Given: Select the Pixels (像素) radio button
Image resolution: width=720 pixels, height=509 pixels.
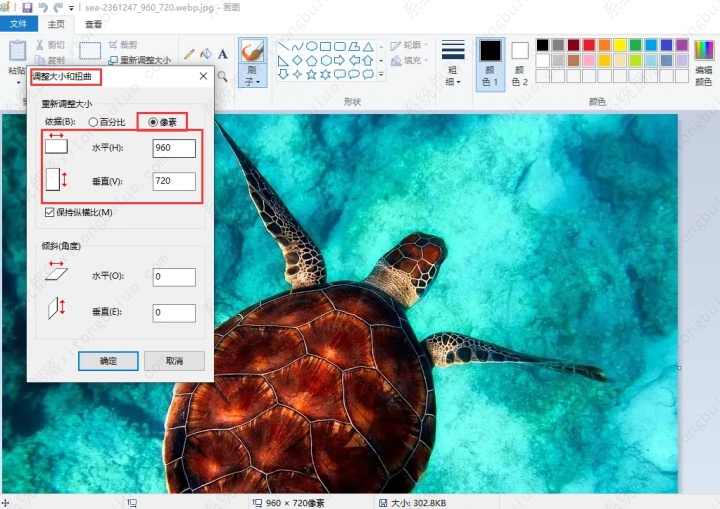Looking at the screenshot, I should 152,122.
